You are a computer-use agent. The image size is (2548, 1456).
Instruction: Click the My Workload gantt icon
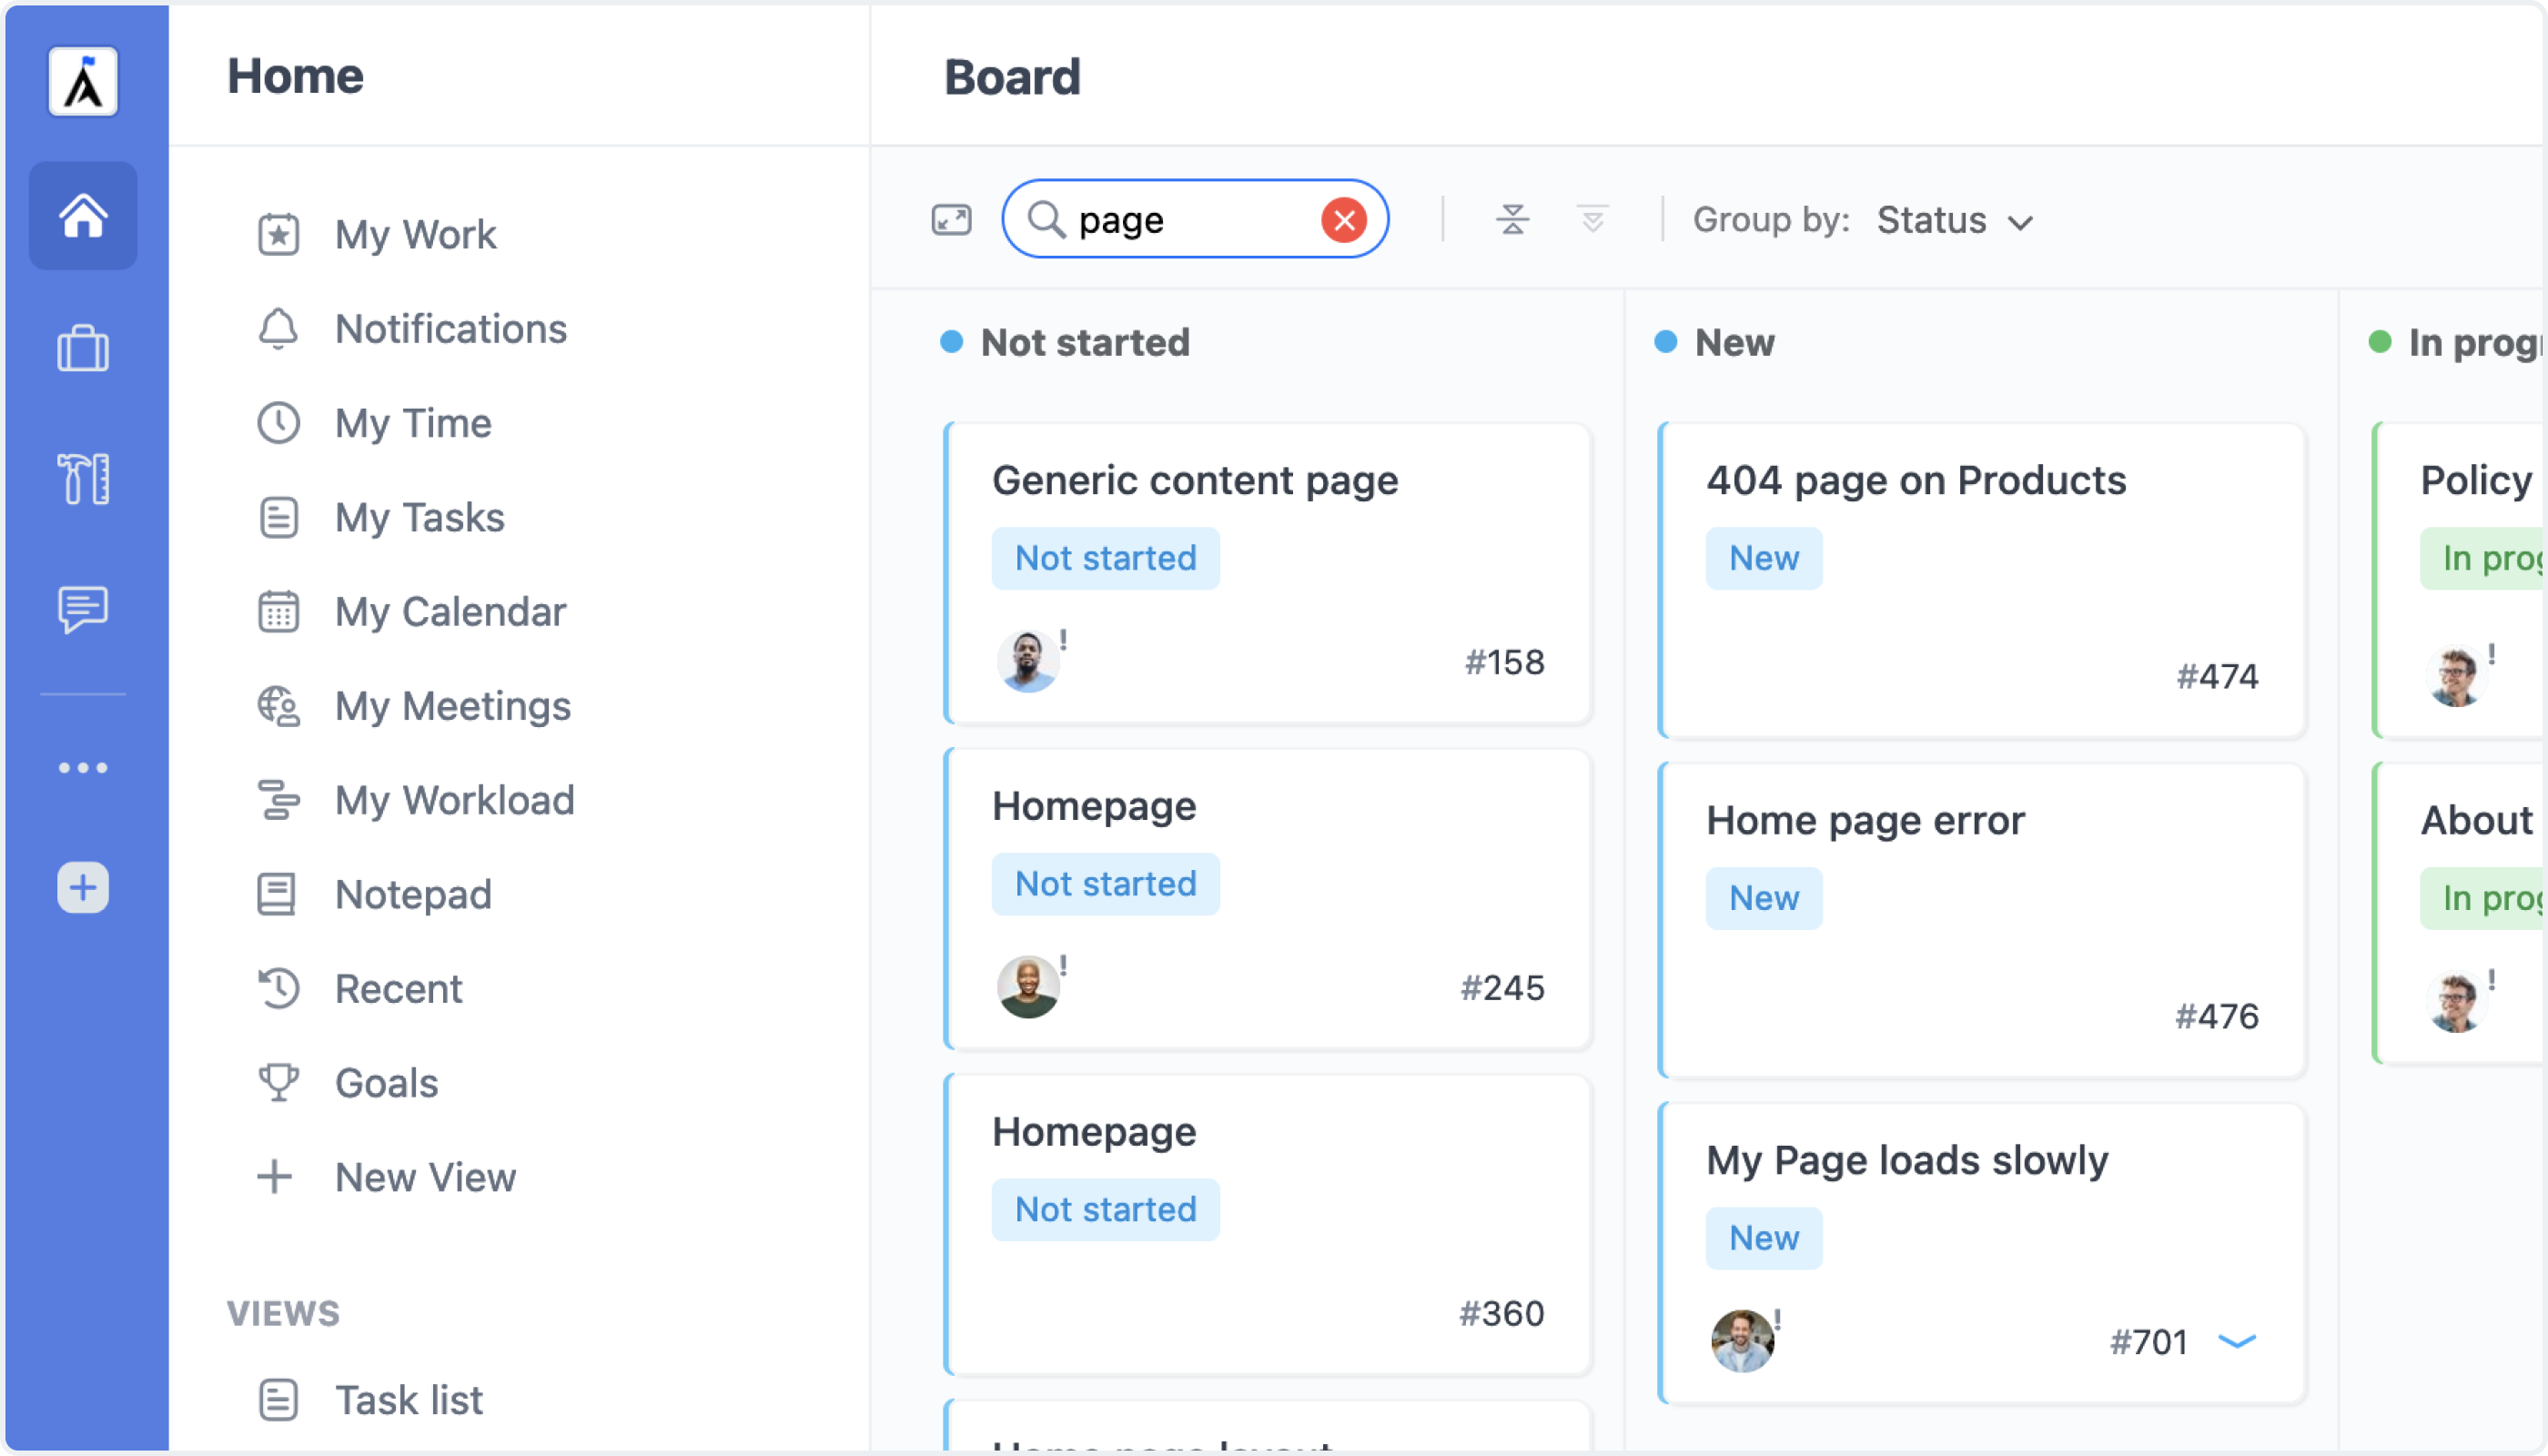tap(278, 800)
